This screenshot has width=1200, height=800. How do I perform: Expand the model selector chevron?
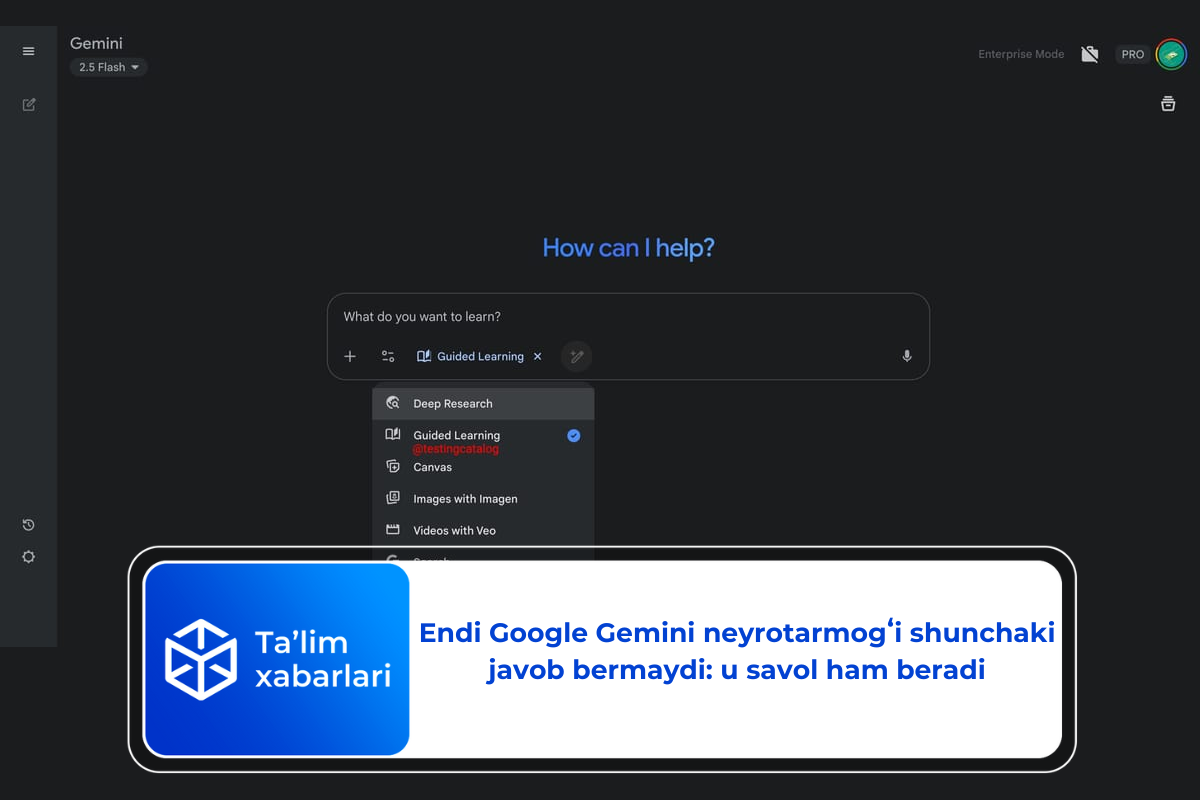[135, 67]
